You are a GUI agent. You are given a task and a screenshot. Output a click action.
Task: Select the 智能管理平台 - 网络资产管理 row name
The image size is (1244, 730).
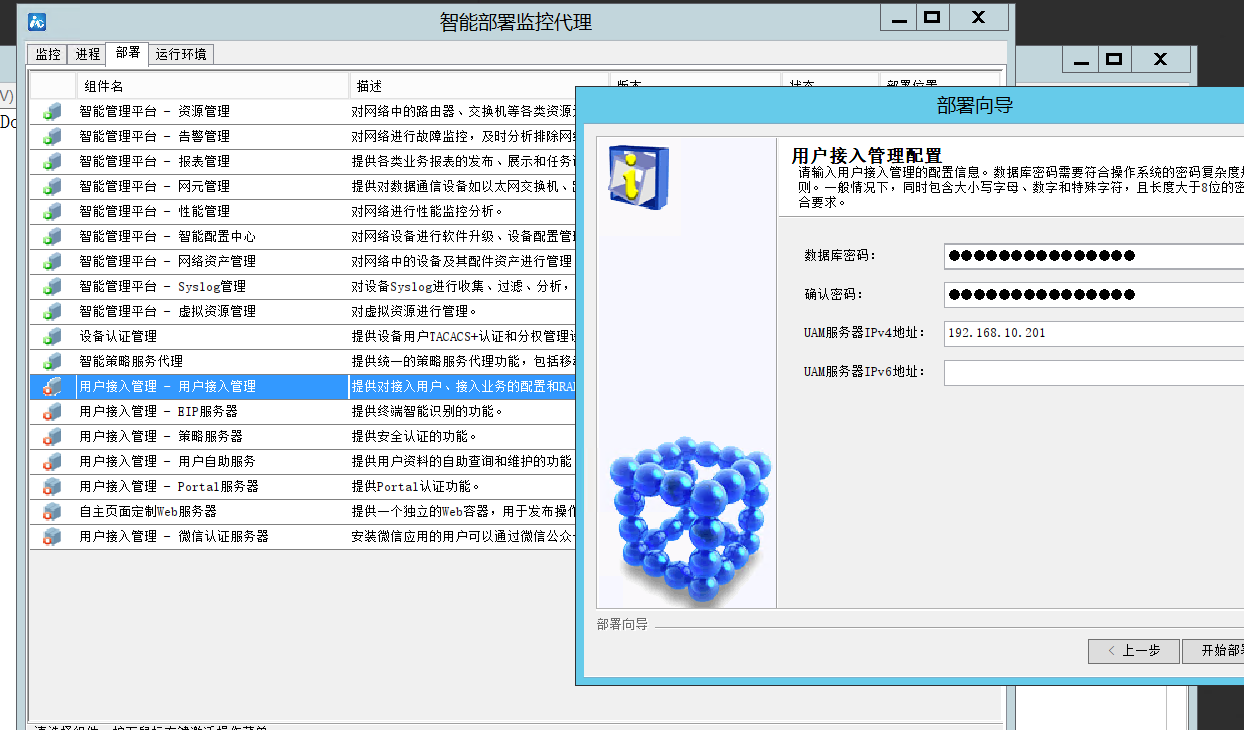[x=167, y=261]
